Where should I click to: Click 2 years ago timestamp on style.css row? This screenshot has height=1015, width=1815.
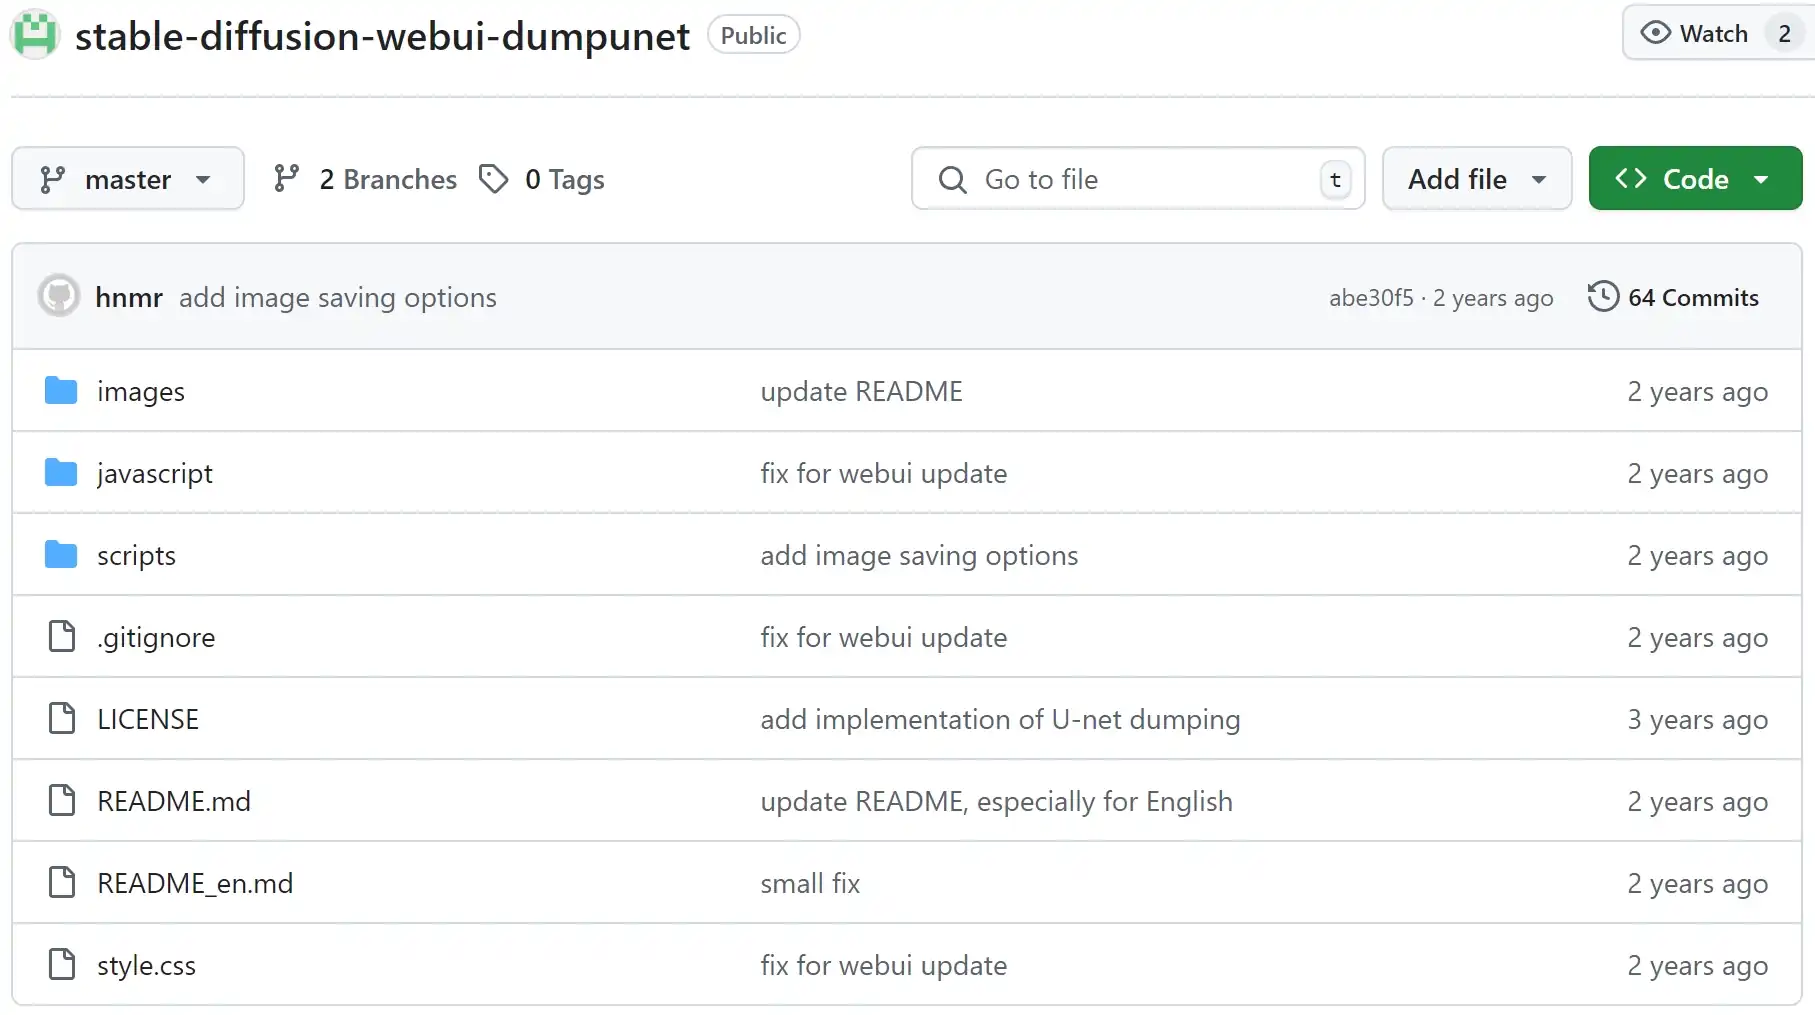[x=1697, y=965]
